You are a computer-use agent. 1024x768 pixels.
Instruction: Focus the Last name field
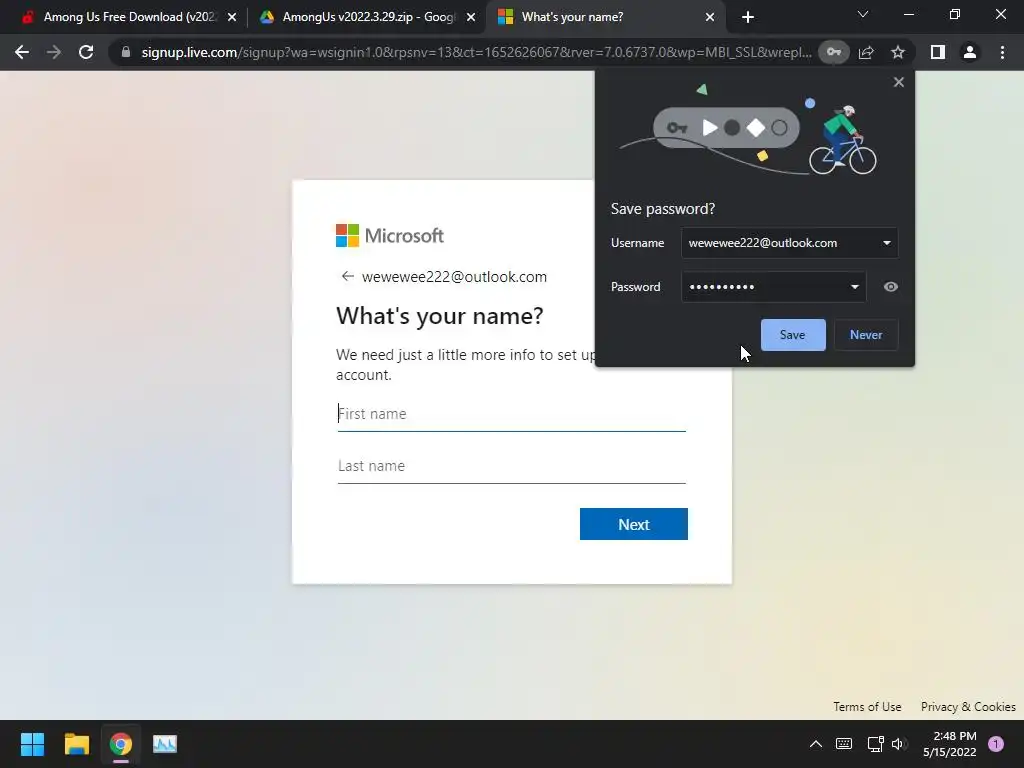(511, 466)
